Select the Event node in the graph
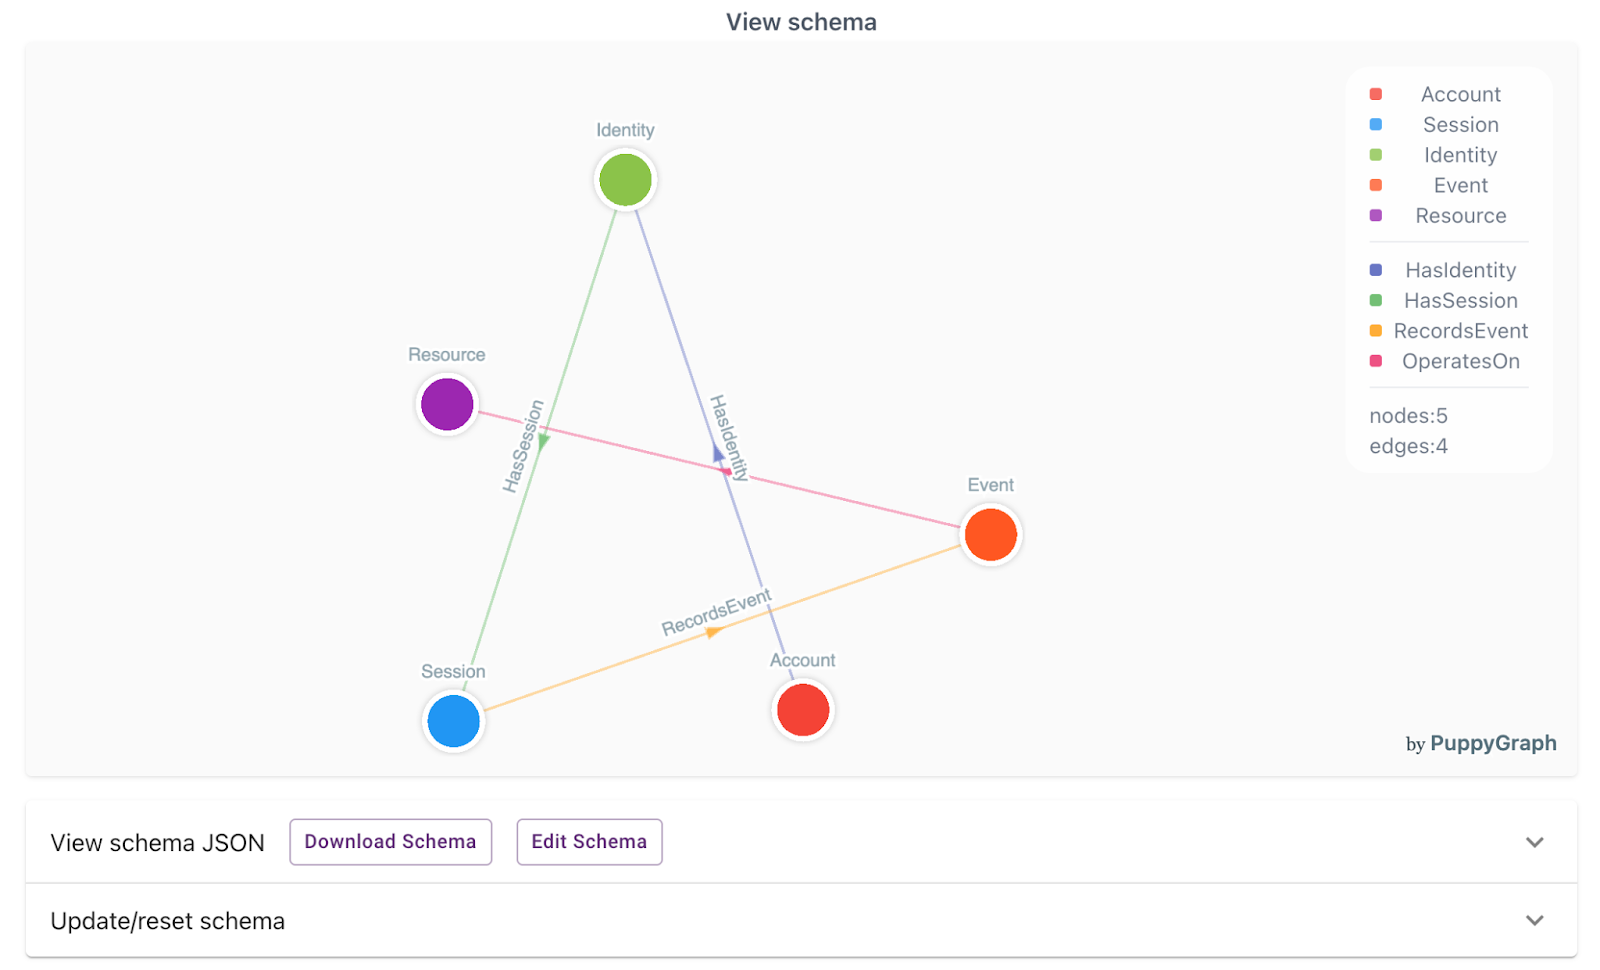 990,534
